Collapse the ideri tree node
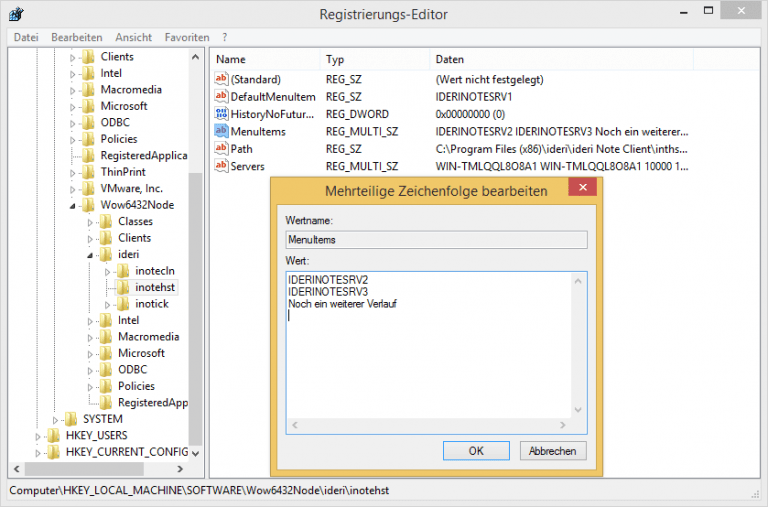This screenshot has width=768, height=507. [x=90, y=255]
